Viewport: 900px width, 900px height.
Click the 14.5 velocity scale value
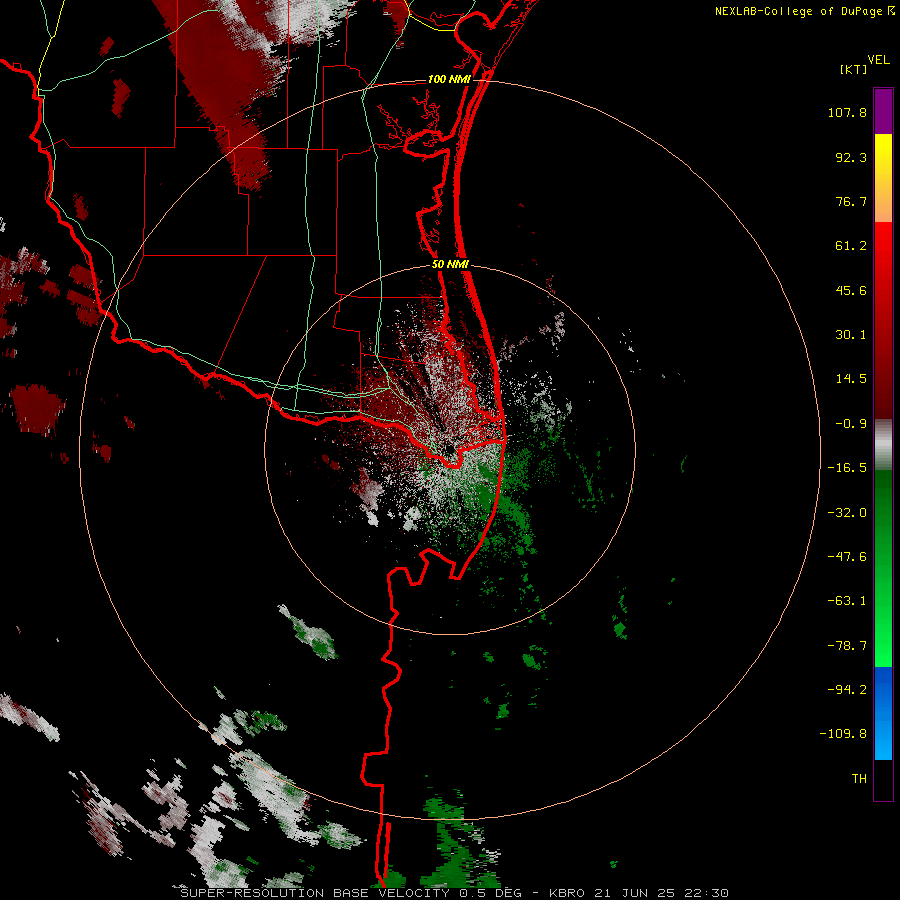[x=851, y=379]
